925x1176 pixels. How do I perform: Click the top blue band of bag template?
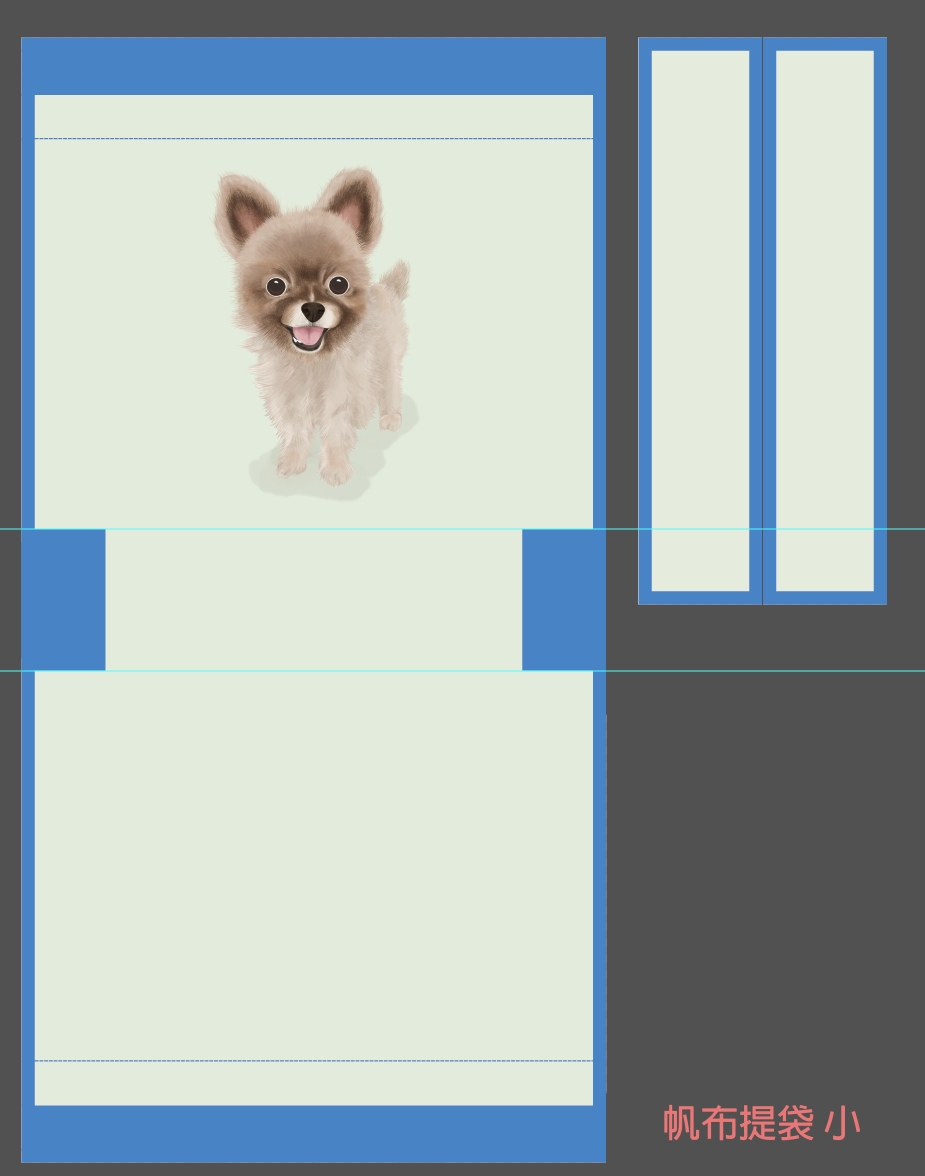click(x=313, y=66)
